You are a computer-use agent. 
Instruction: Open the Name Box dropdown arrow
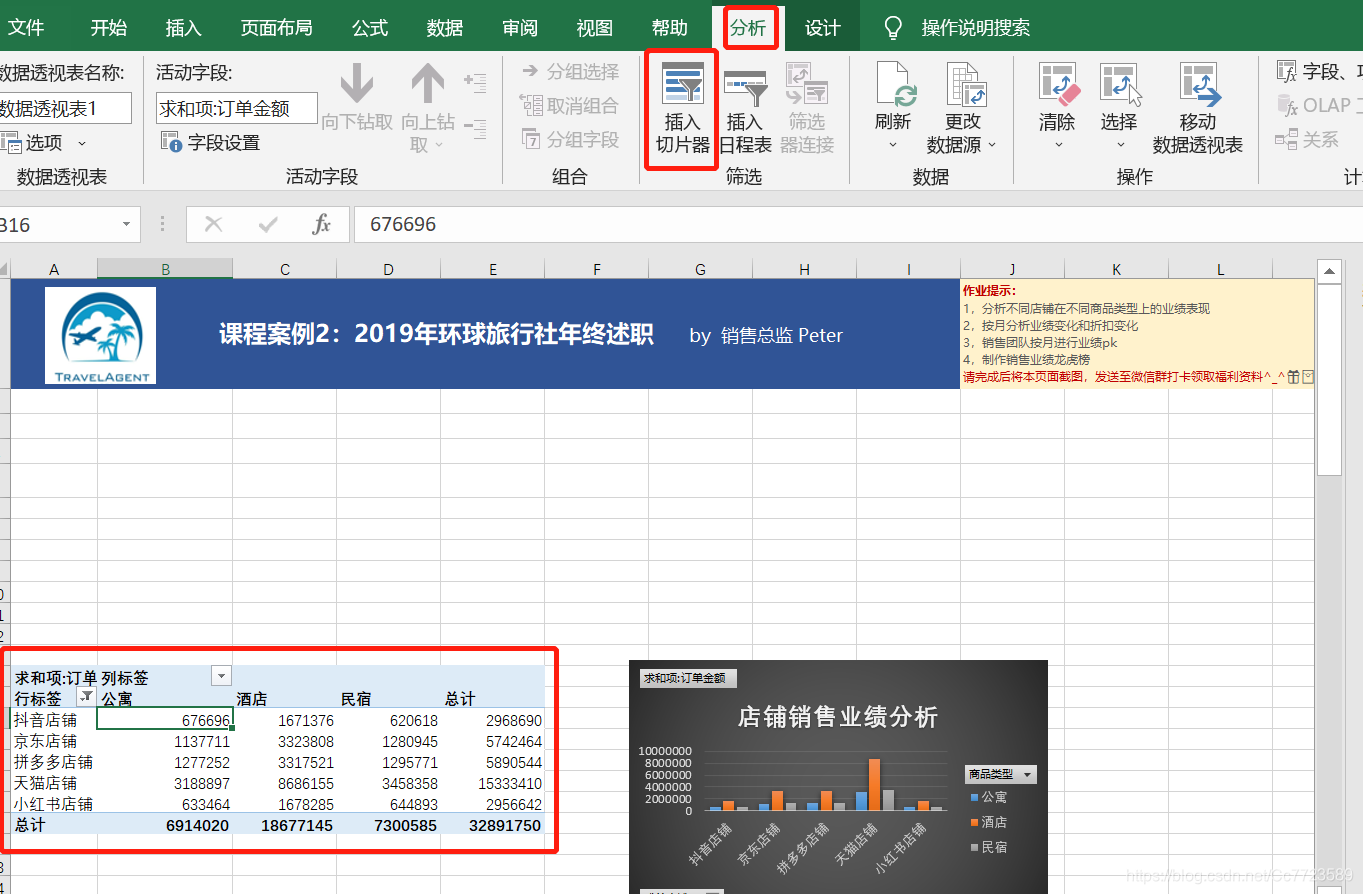[x=127, y=225]
